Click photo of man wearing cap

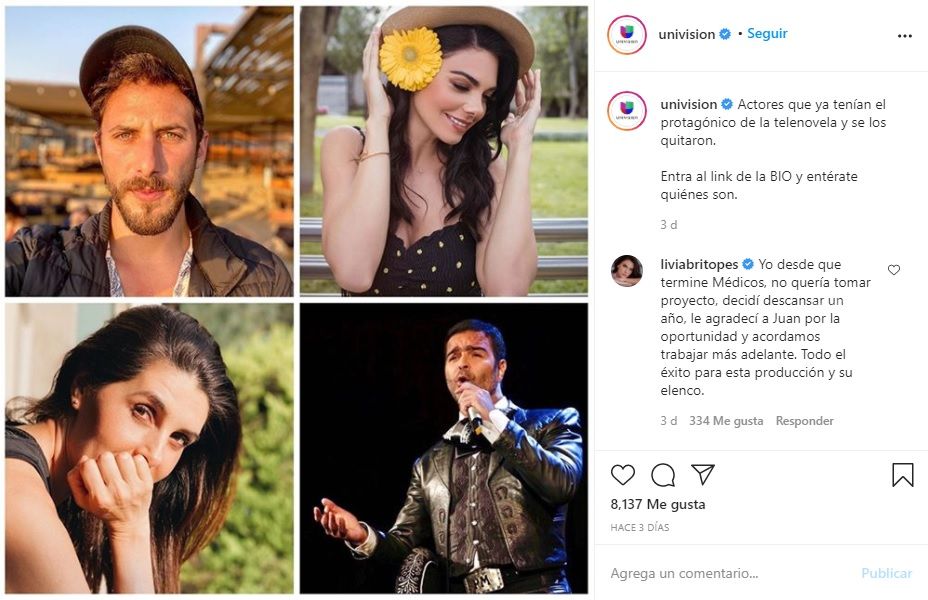coord(149,151)
